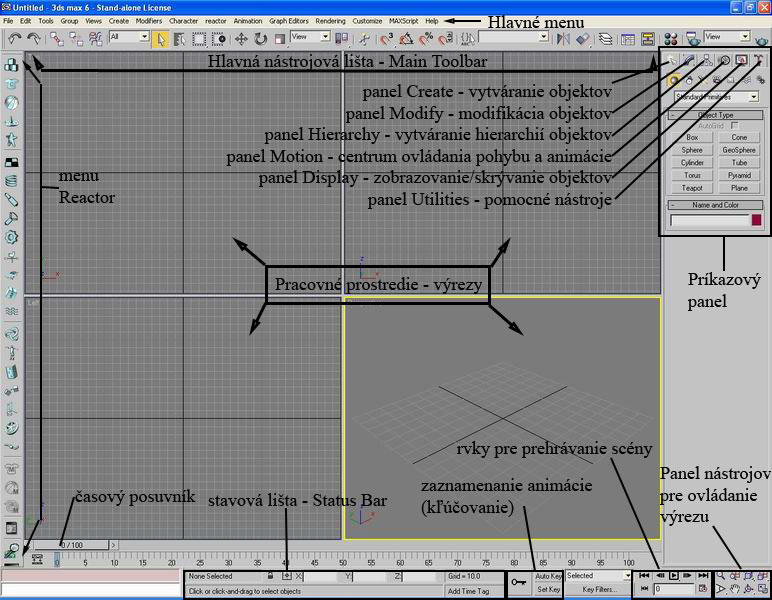Open the Layer Manager stack icon
Screen dimensions: 772x600
click(x=606, y=39)
